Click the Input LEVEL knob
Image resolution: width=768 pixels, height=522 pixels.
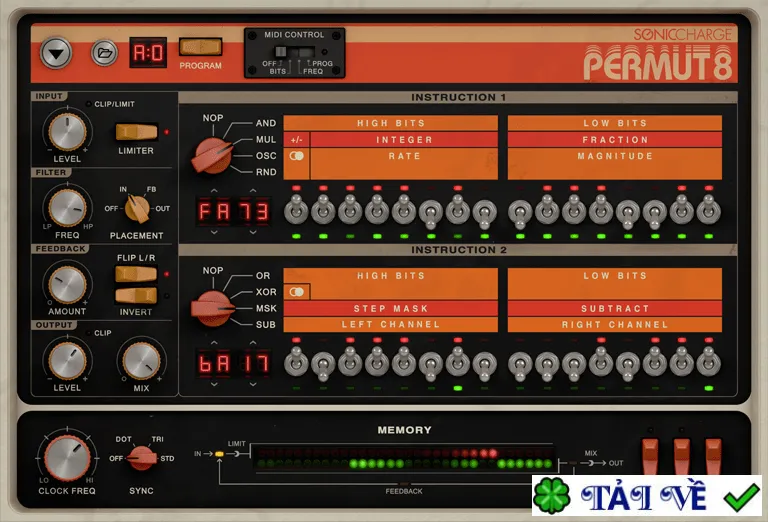tap(68, 132)
